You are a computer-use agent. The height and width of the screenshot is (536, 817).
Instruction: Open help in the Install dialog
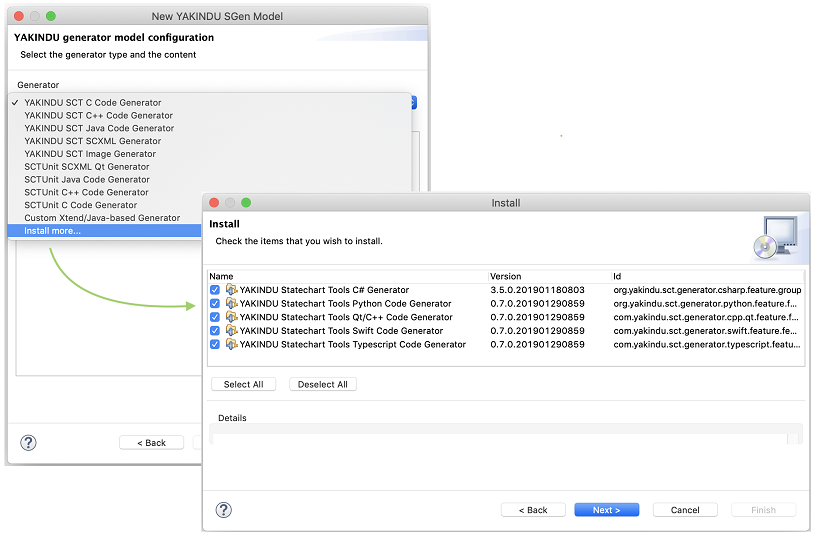pos(224,510)
